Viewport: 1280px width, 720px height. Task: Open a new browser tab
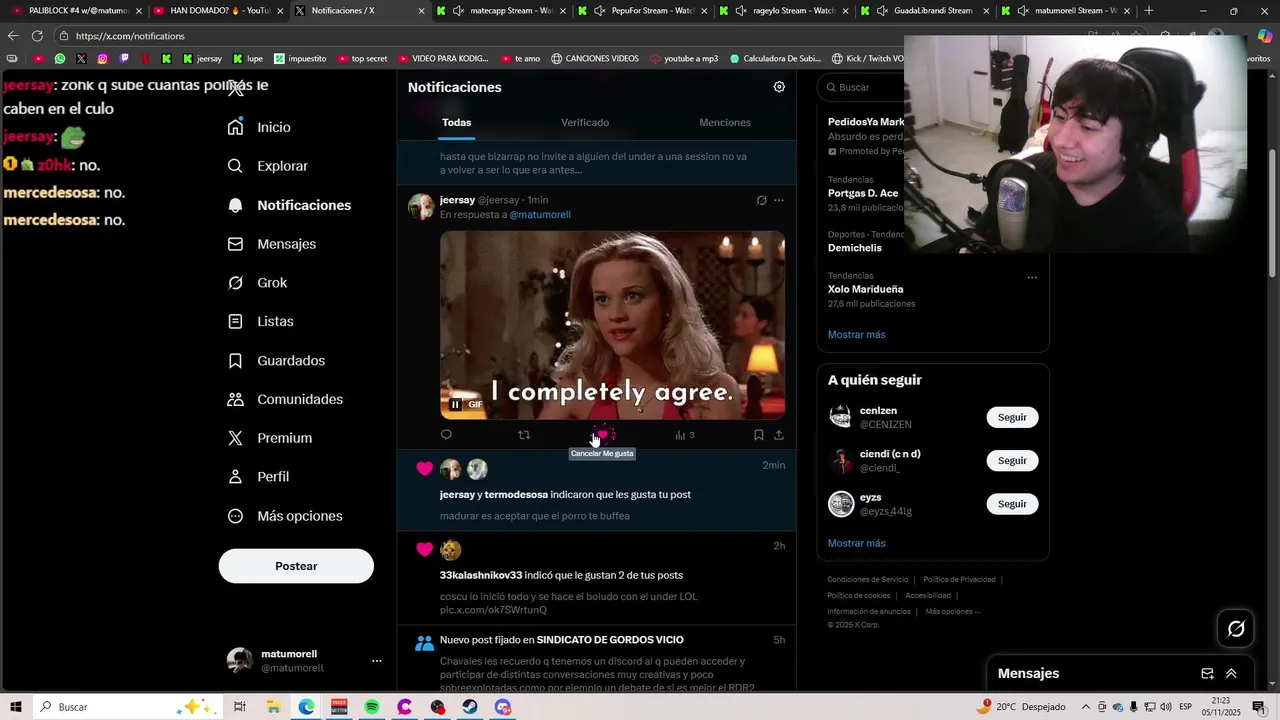click(x=1149, y=10)
